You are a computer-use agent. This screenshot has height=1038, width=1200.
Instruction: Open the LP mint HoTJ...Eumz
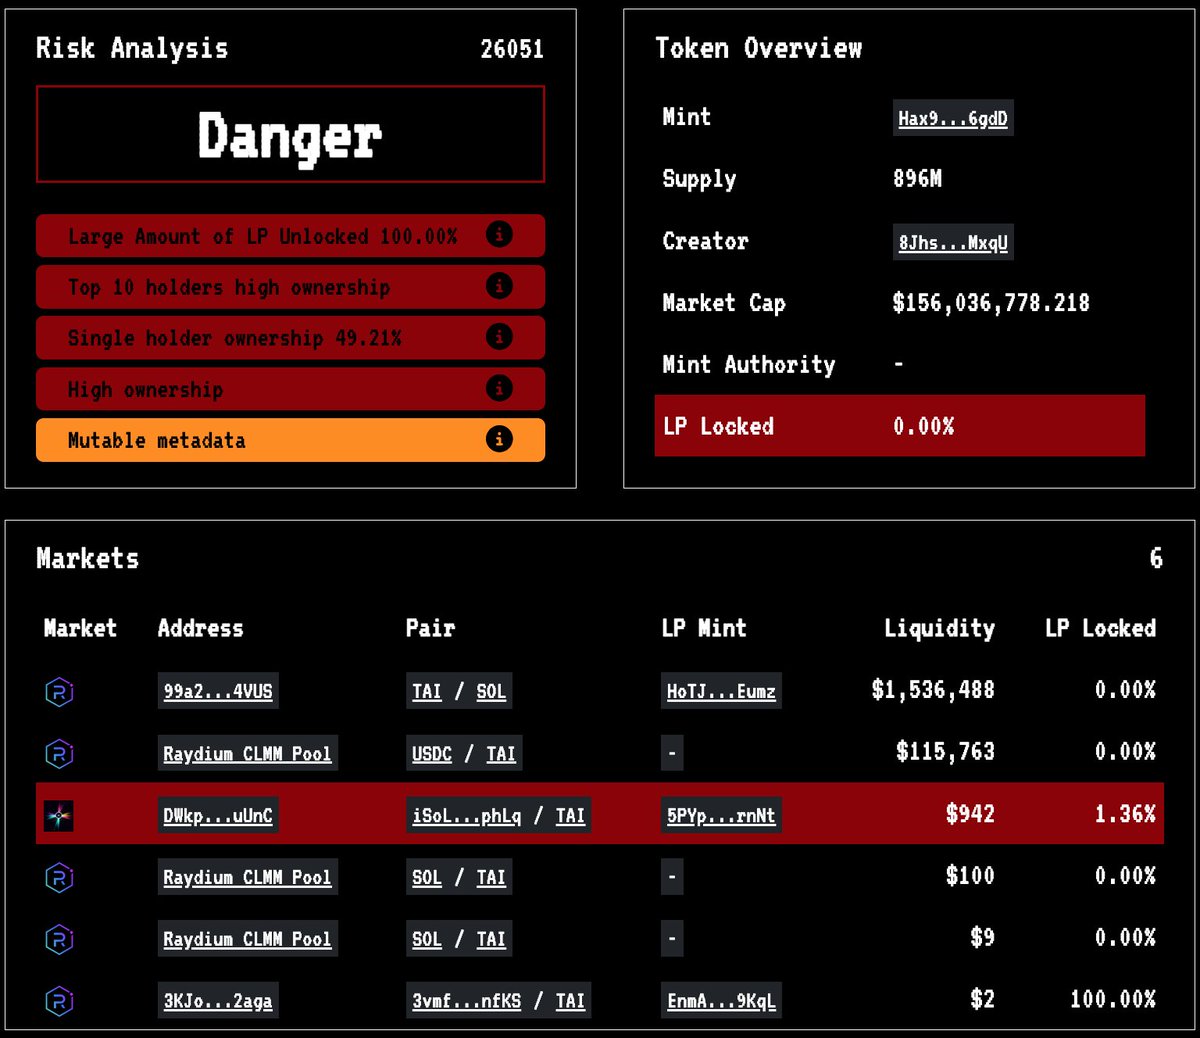click(x=720, y=691)
